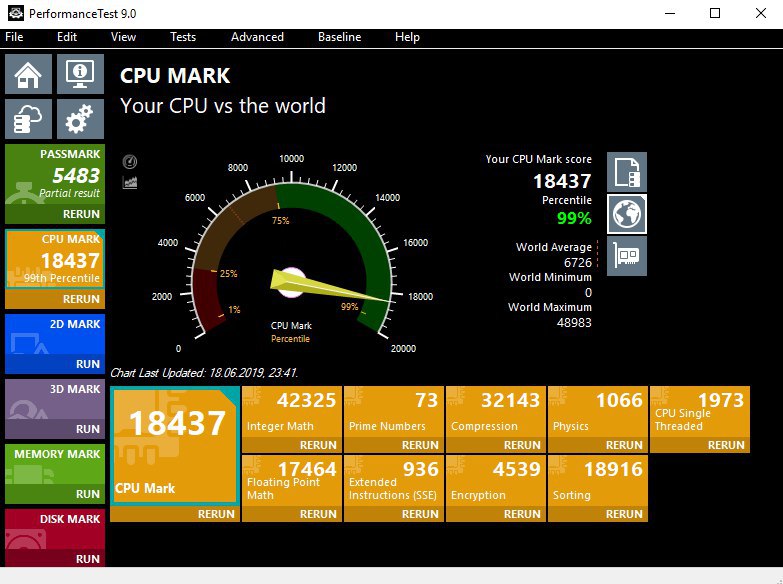Click the saved baseline document icon

pyautogui.click(x=627, y=172)
